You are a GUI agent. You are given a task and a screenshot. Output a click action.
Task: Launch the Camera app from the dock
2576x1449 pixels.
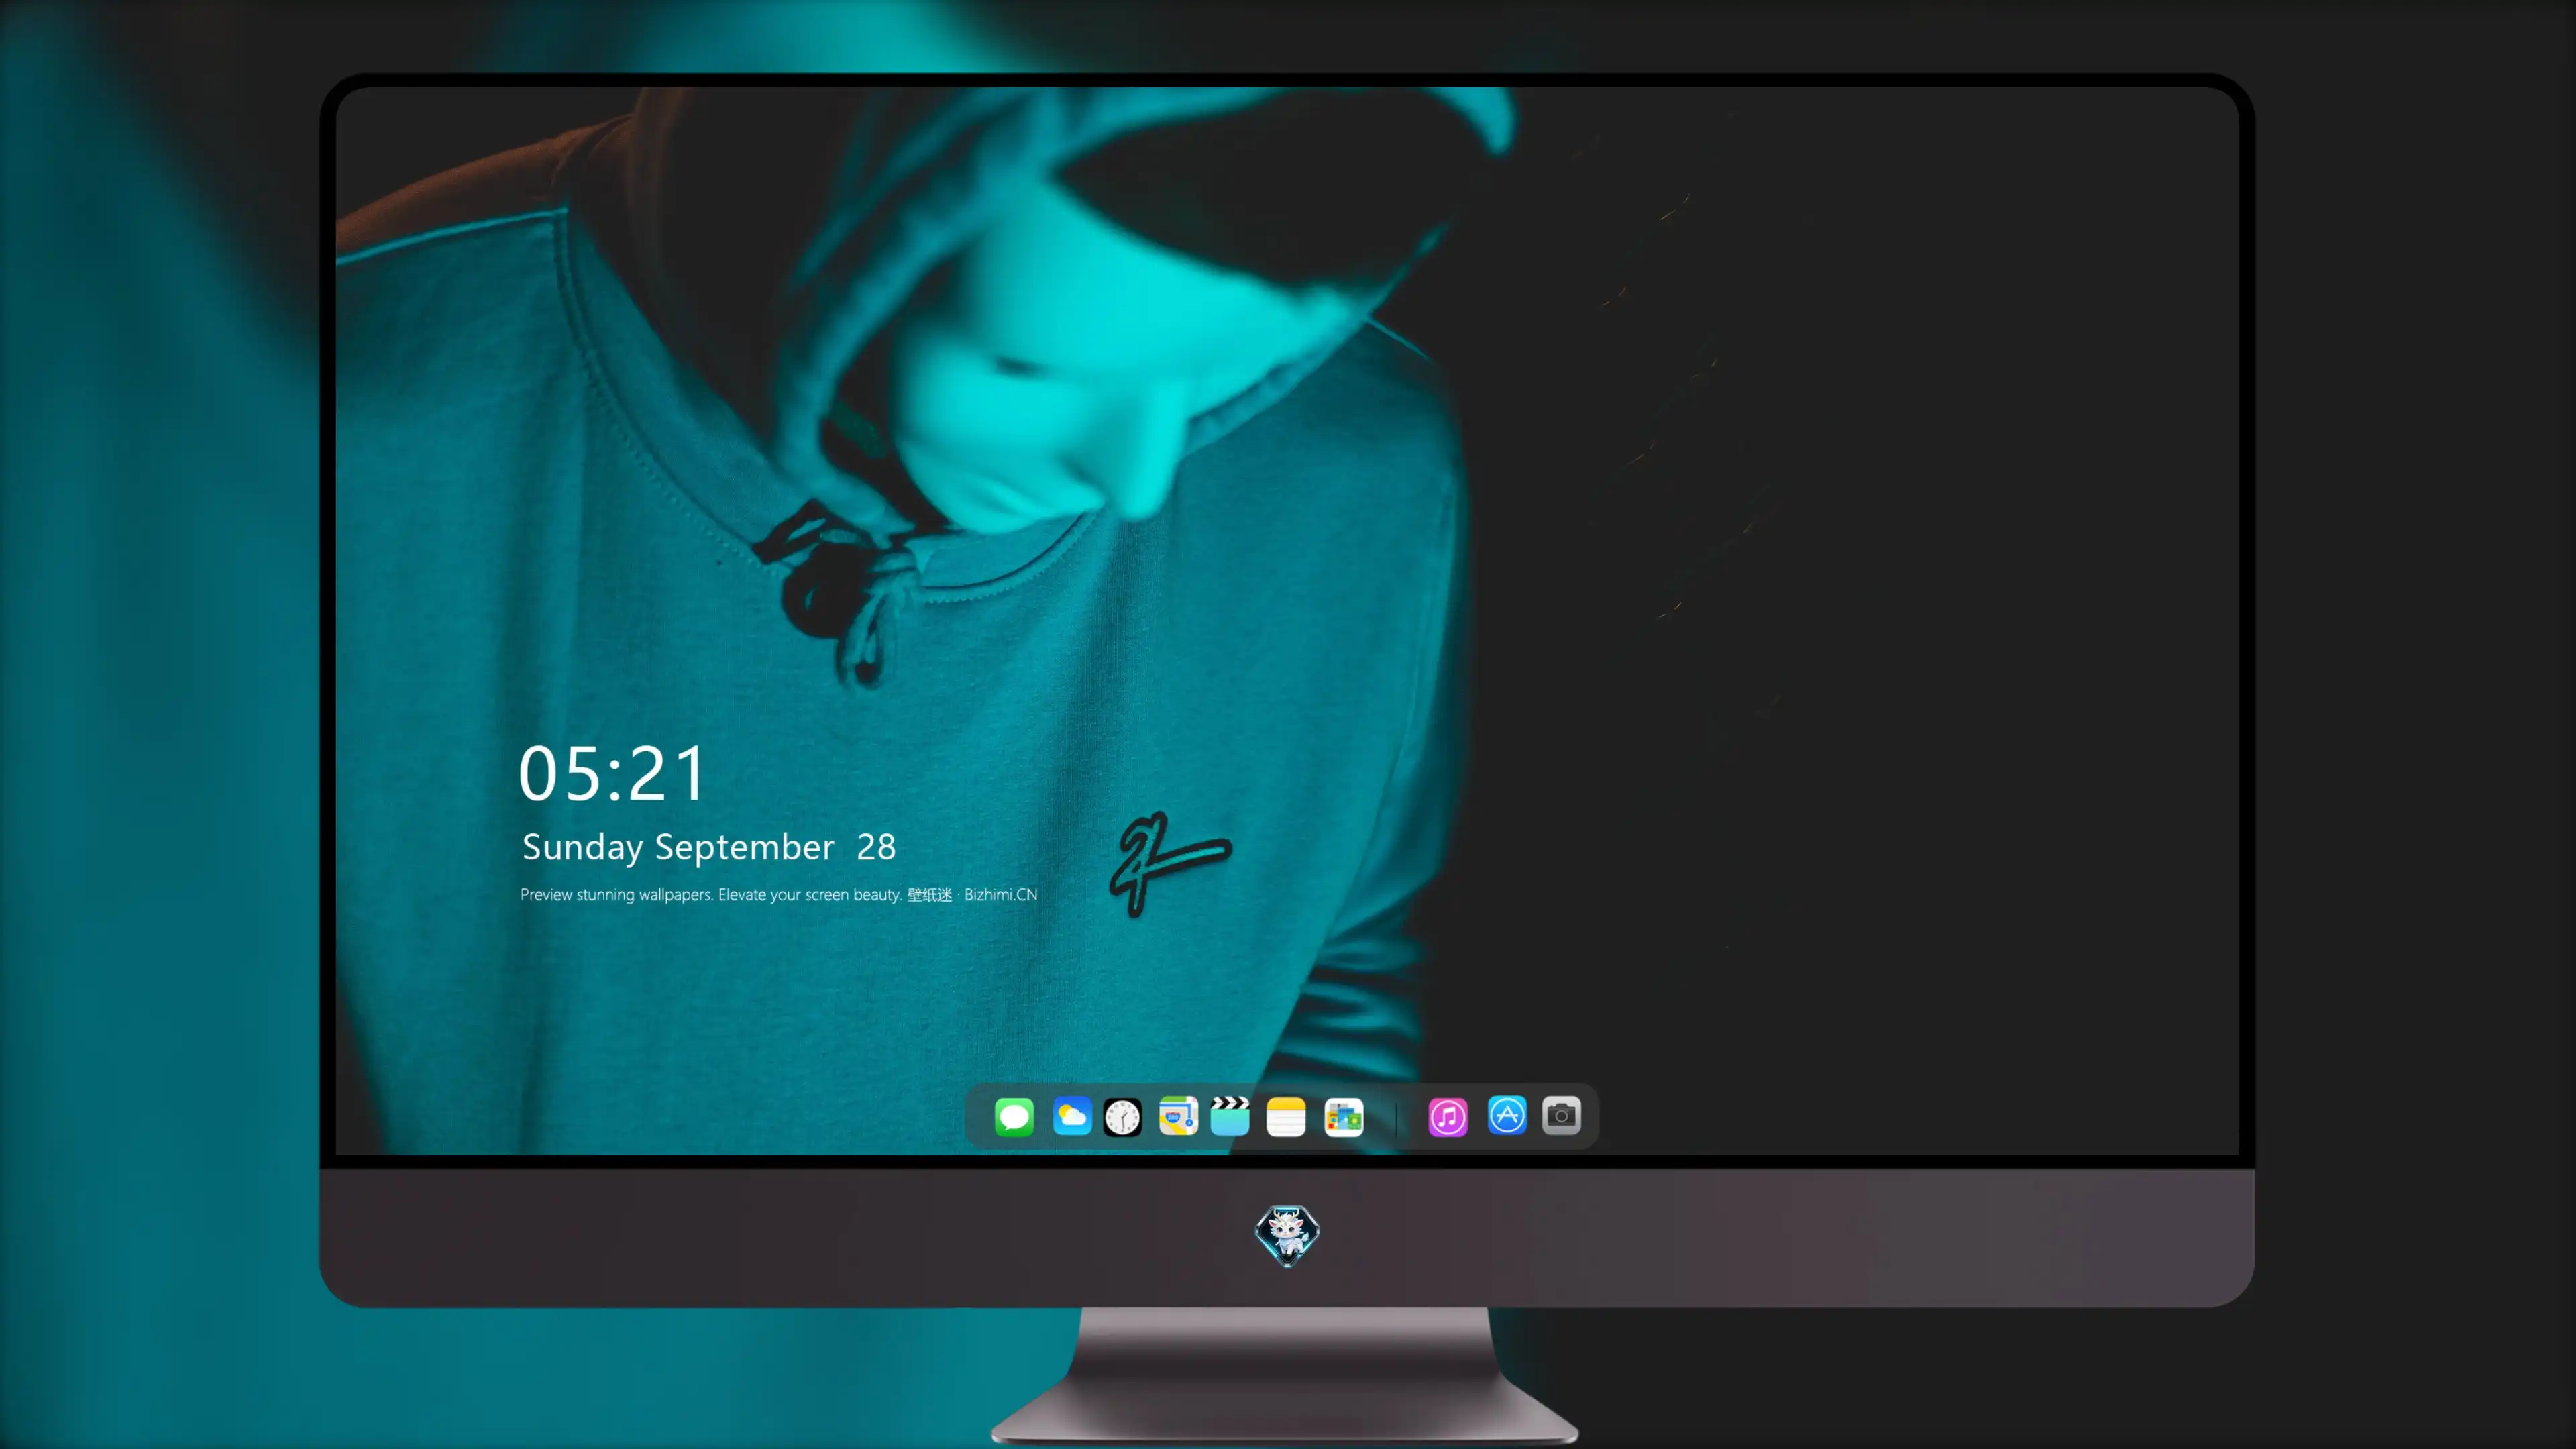[1561, 1115]
